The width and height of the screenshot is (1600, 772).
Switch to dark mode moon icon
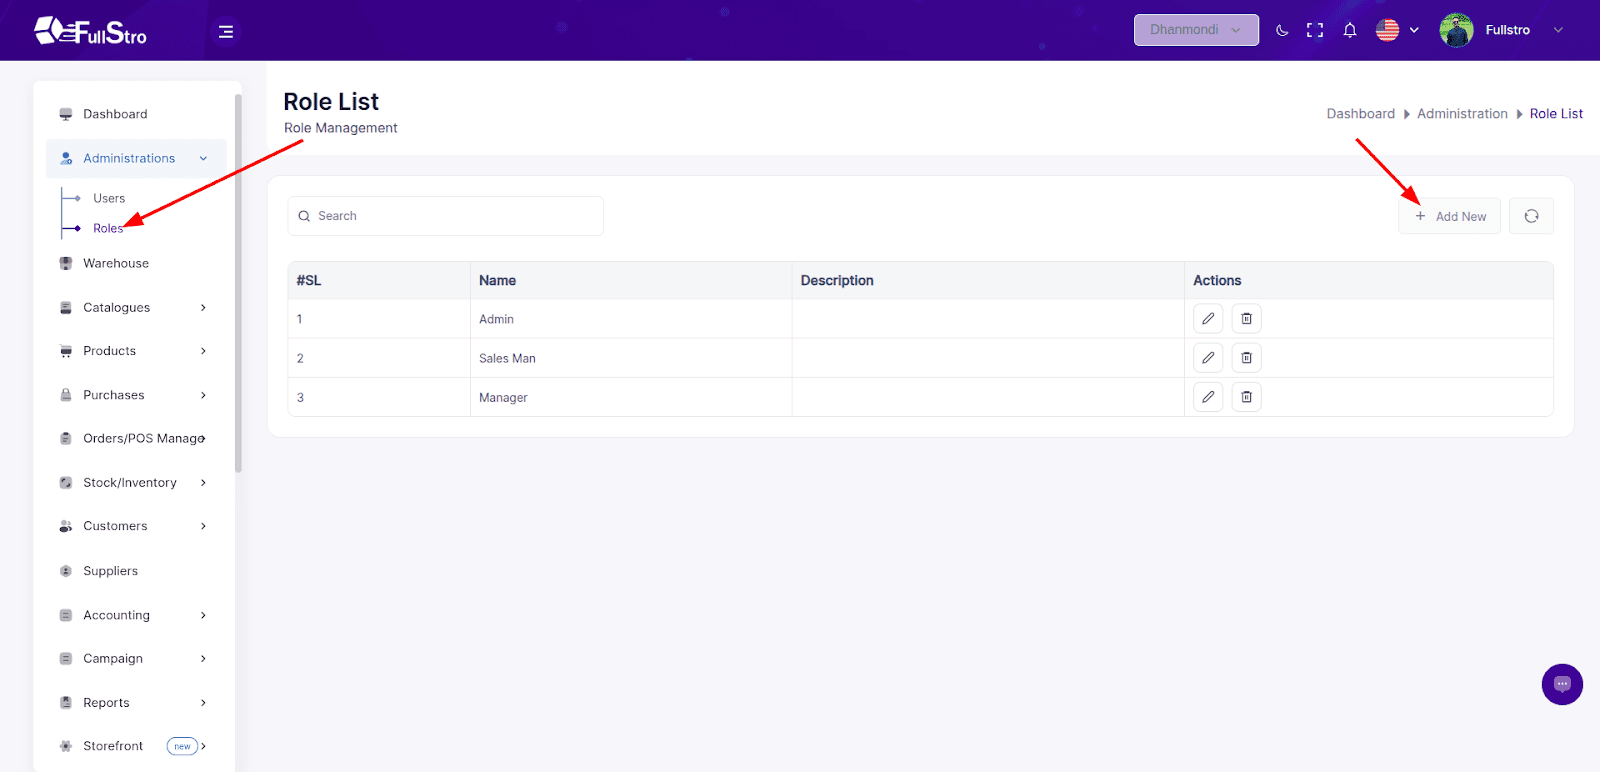pyautogui.click(x=1282, y=30)
